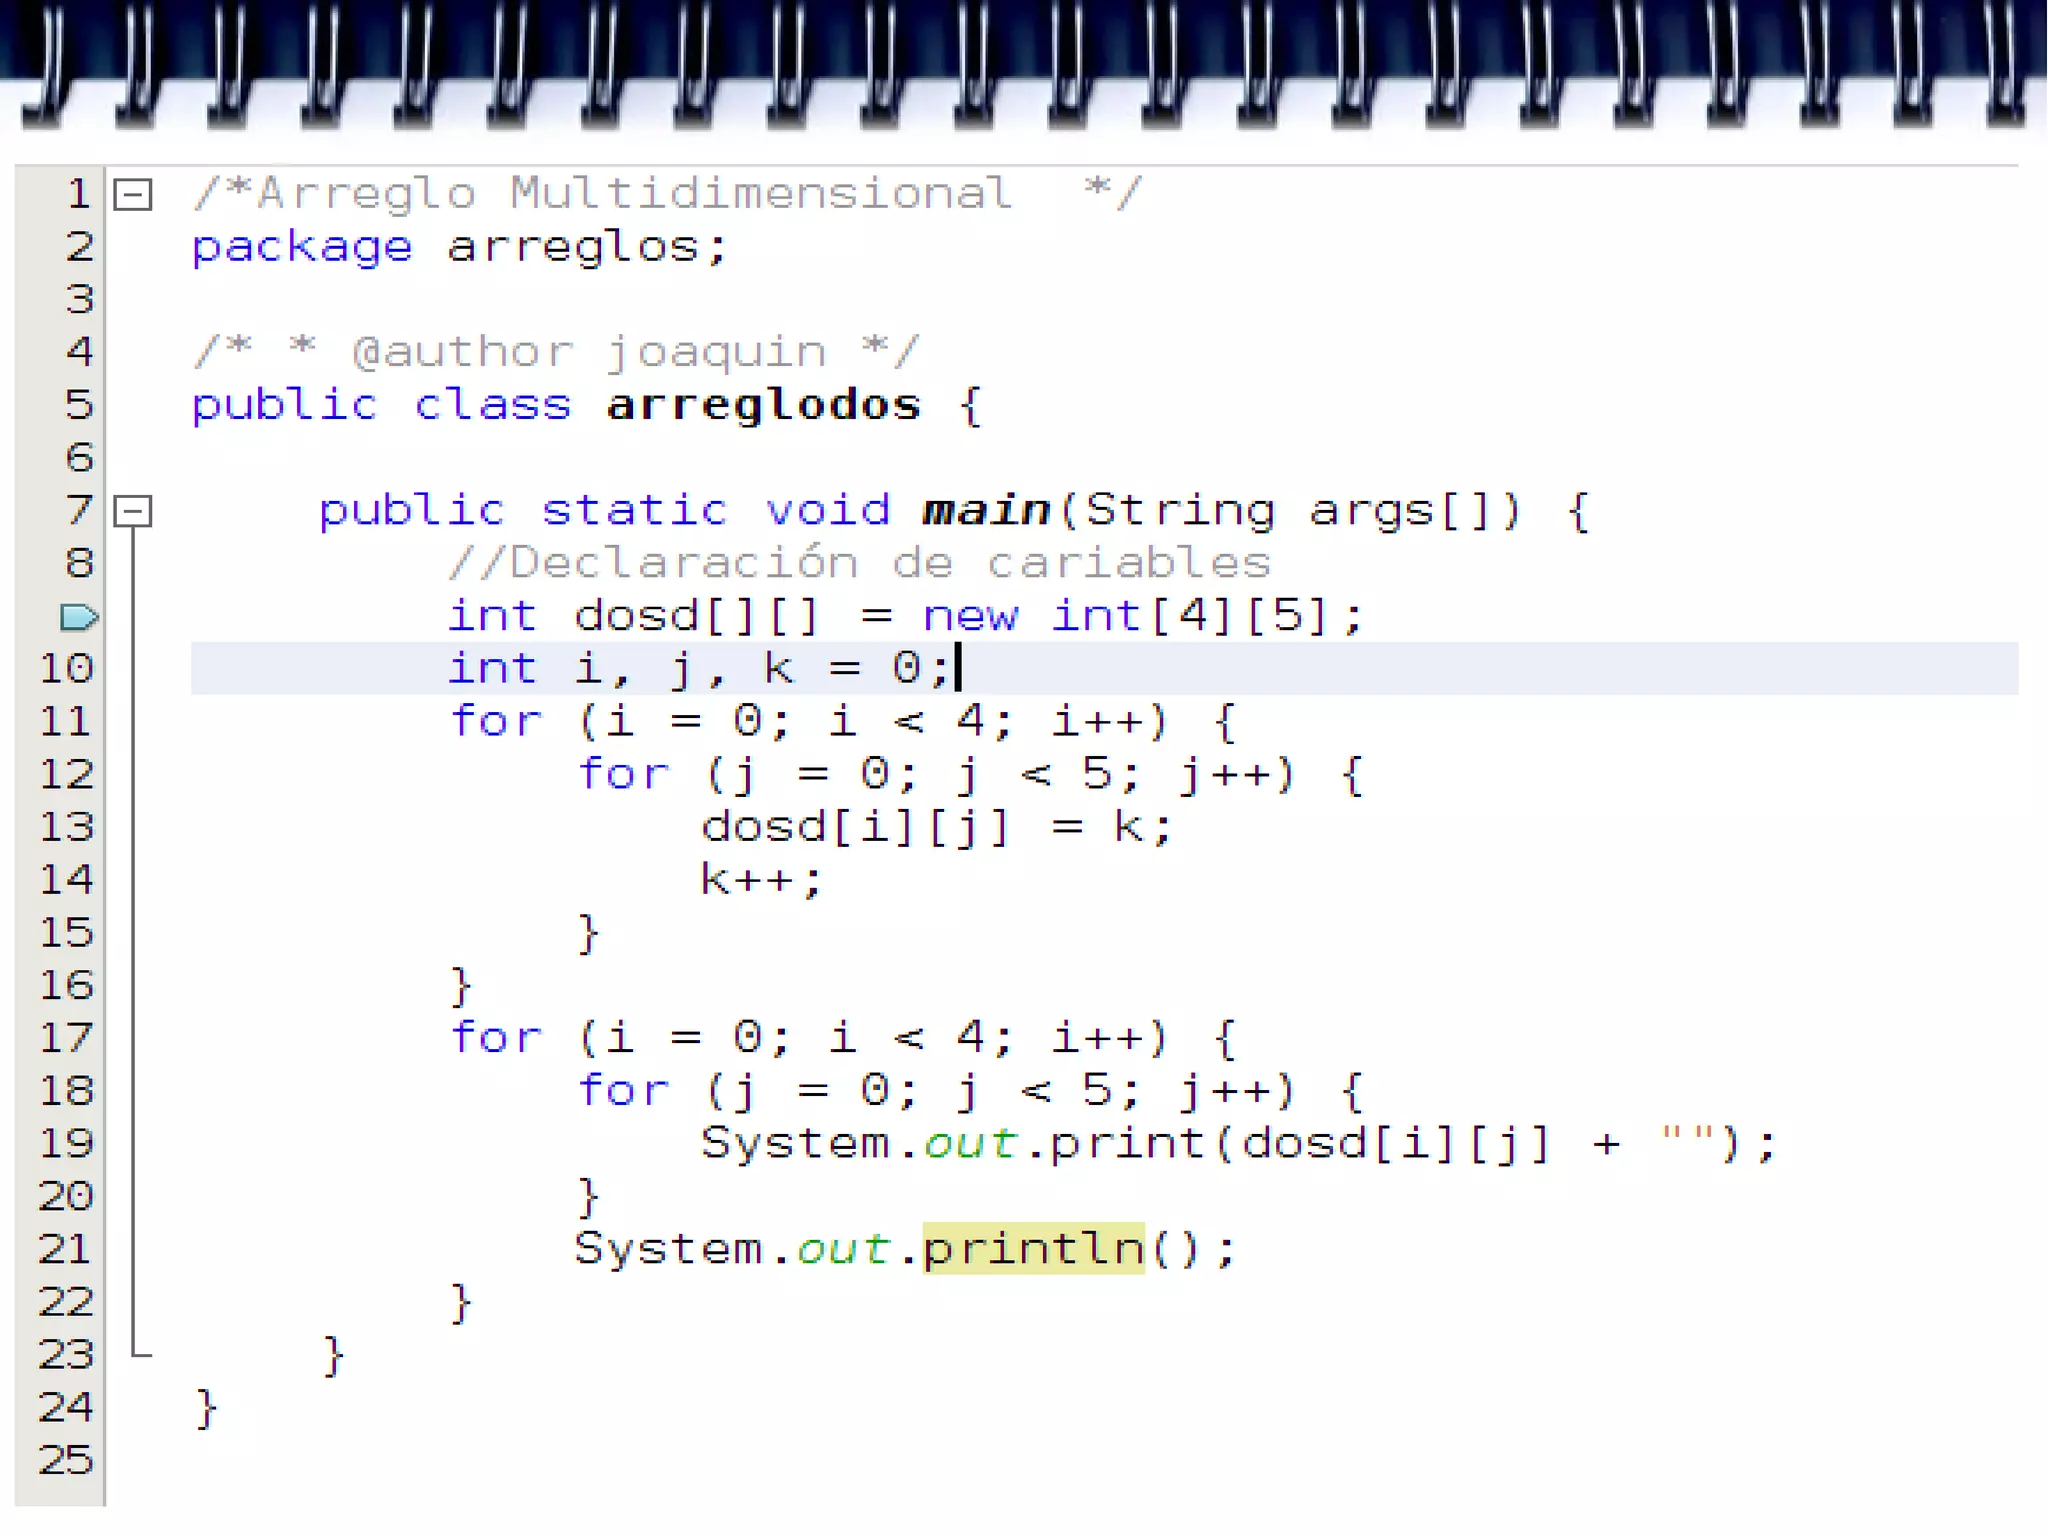Click the k++ statement
The image size is (2048, 1535).
(760, 880)
